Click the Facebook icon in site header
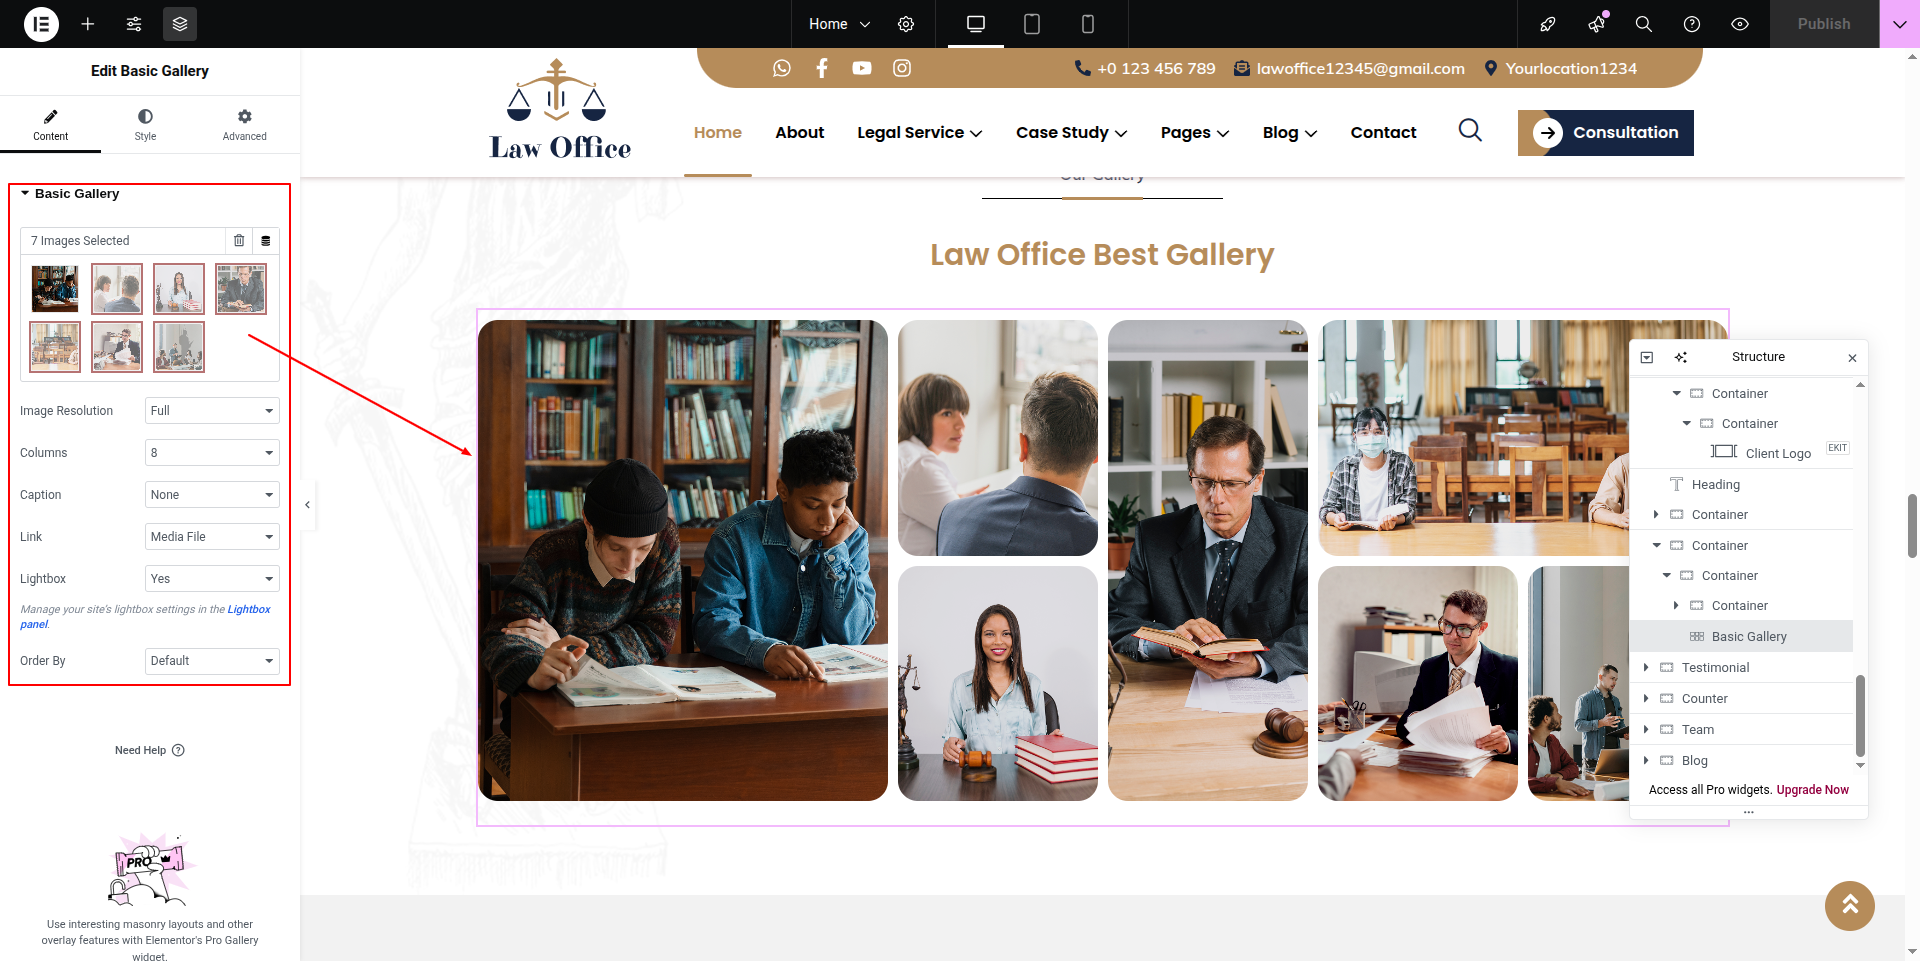The image size is (1920, 961). (822, 68)
